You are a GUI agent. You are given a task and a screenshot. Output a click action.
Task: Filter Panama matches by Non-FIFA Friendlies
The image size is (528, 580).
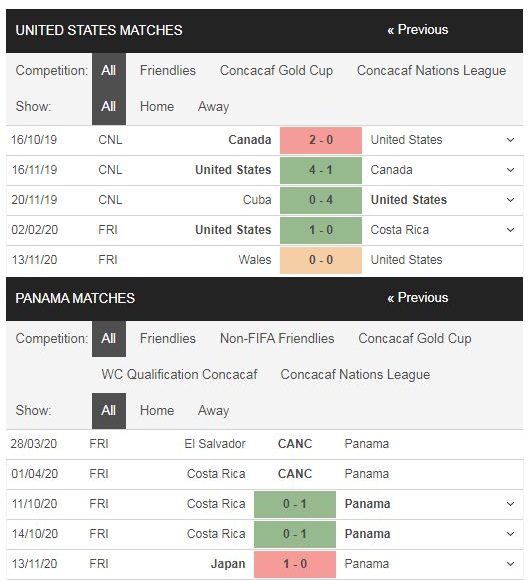277,338
